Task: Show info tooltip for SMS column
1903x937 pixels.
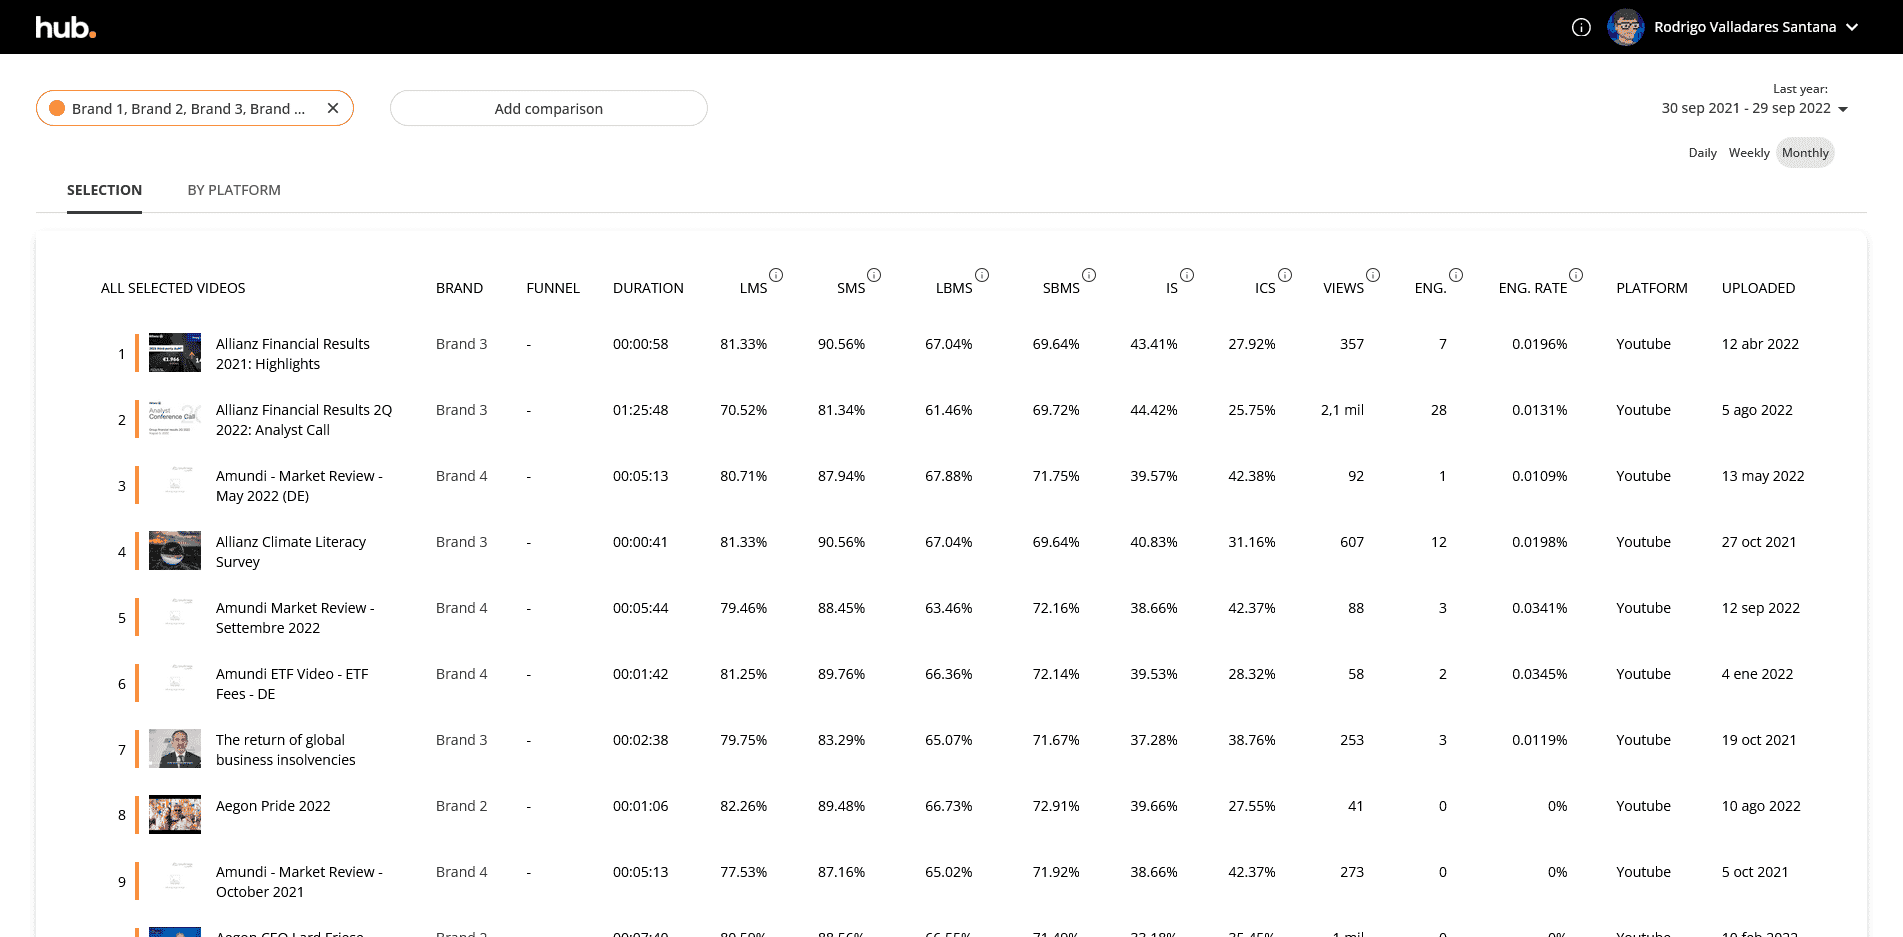Action: pyautogui.click(x=874, y=275)
